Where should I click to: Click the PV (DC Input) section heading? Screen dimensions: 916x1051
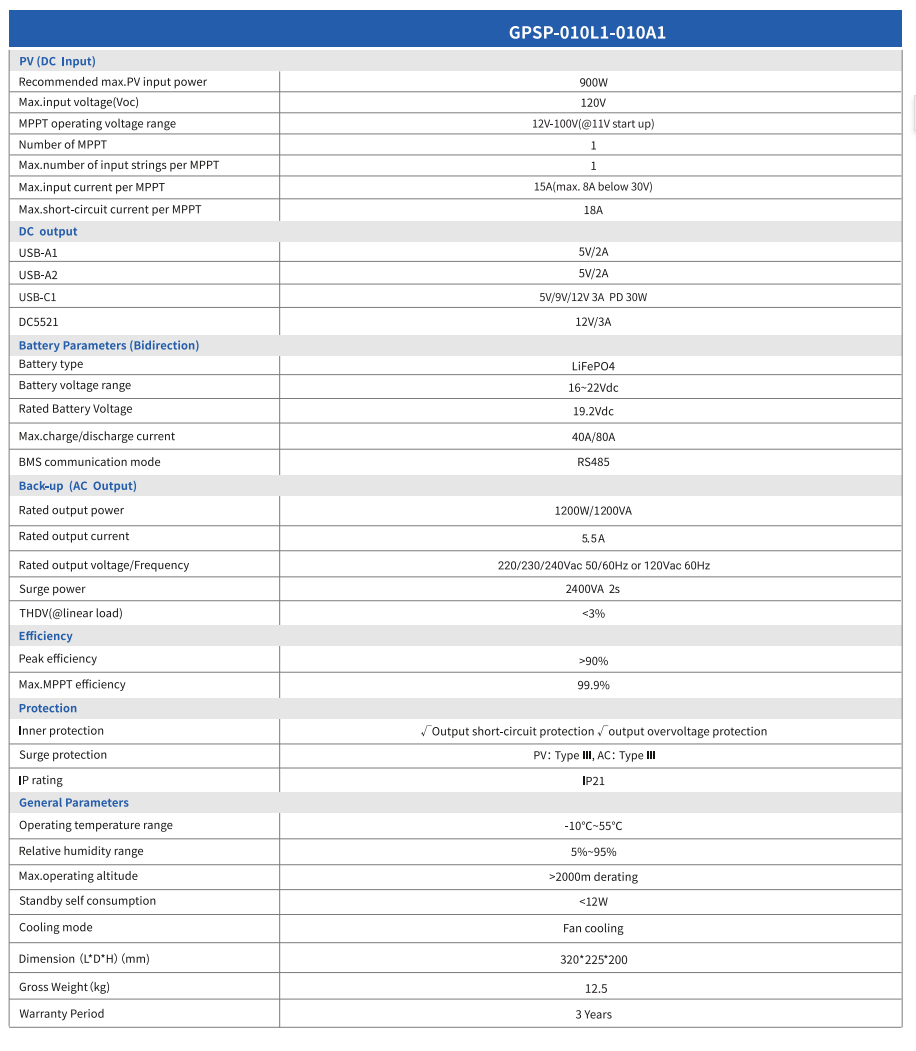click(x=57, y=61)
